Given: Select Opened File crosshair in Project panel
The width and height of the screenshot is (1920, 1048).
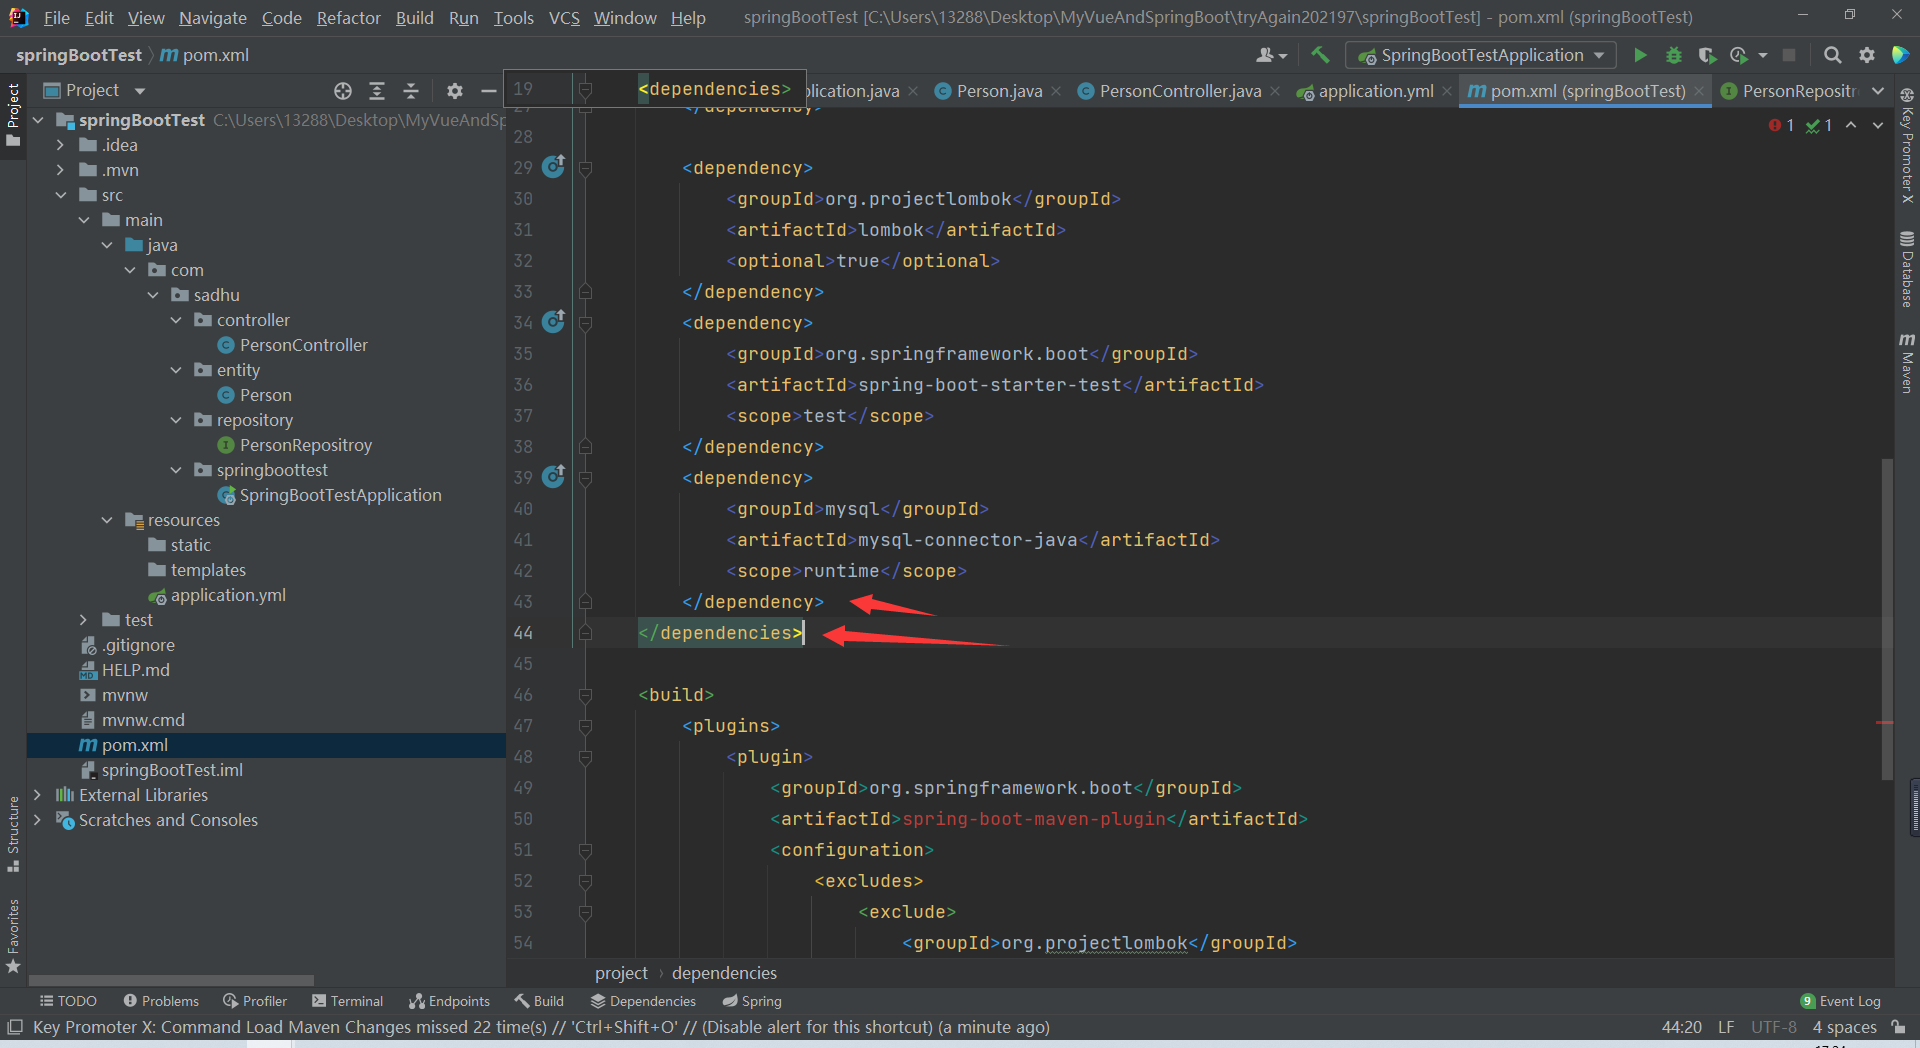Looking at the screenshot, I should point(343,90).
